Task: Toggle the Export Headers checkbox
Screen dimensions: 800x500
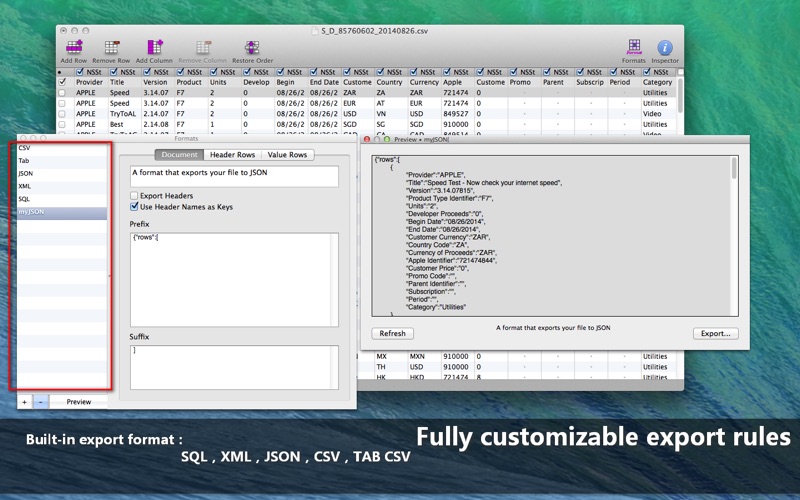Action: tap(134, 195)
